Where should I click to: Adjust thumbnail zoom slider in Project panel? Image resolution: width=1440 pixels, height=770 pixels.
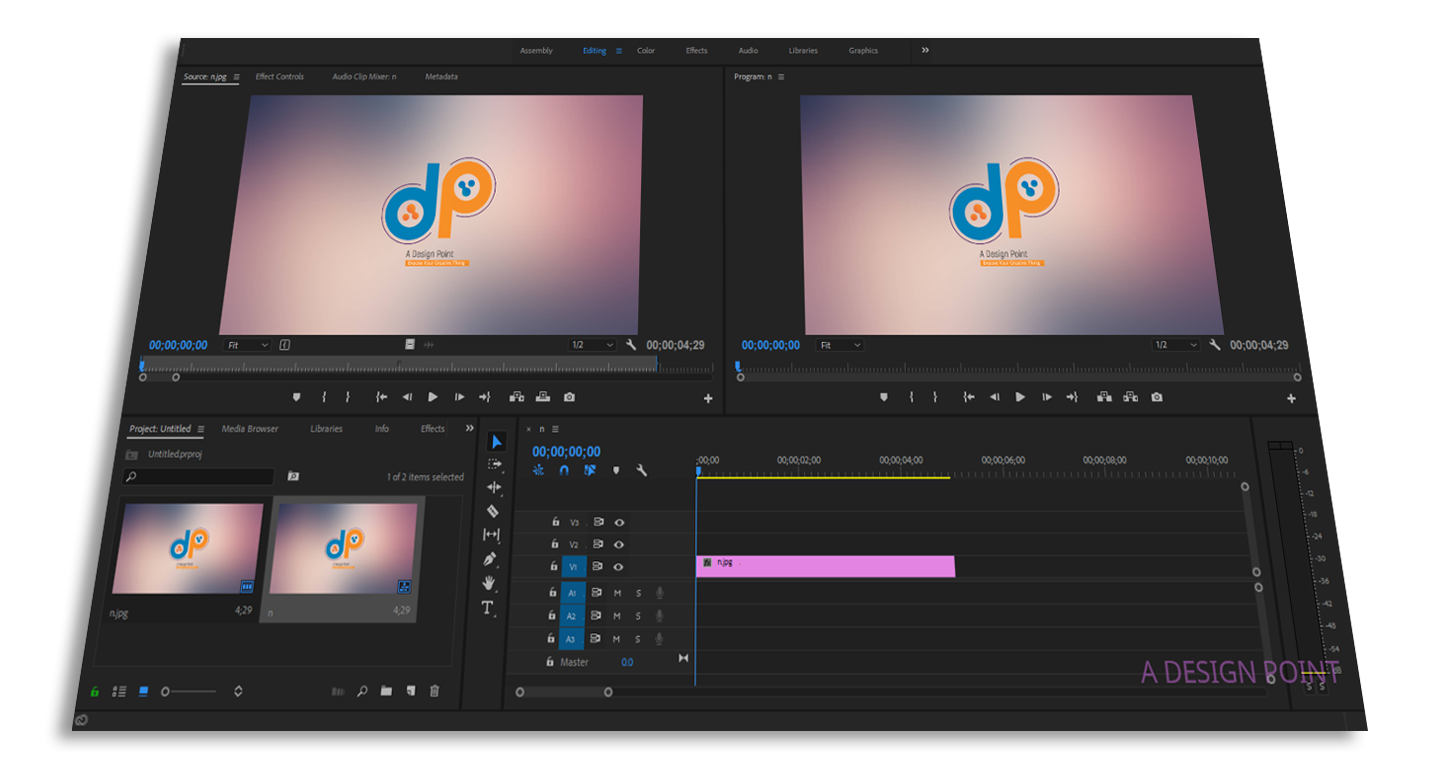[x=189, y=691]
